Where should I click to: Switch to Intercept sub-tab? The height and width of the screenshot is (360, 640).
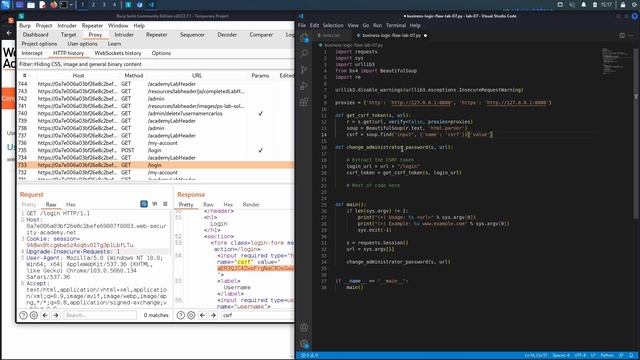pyautogui.click(x=32, y=53)
